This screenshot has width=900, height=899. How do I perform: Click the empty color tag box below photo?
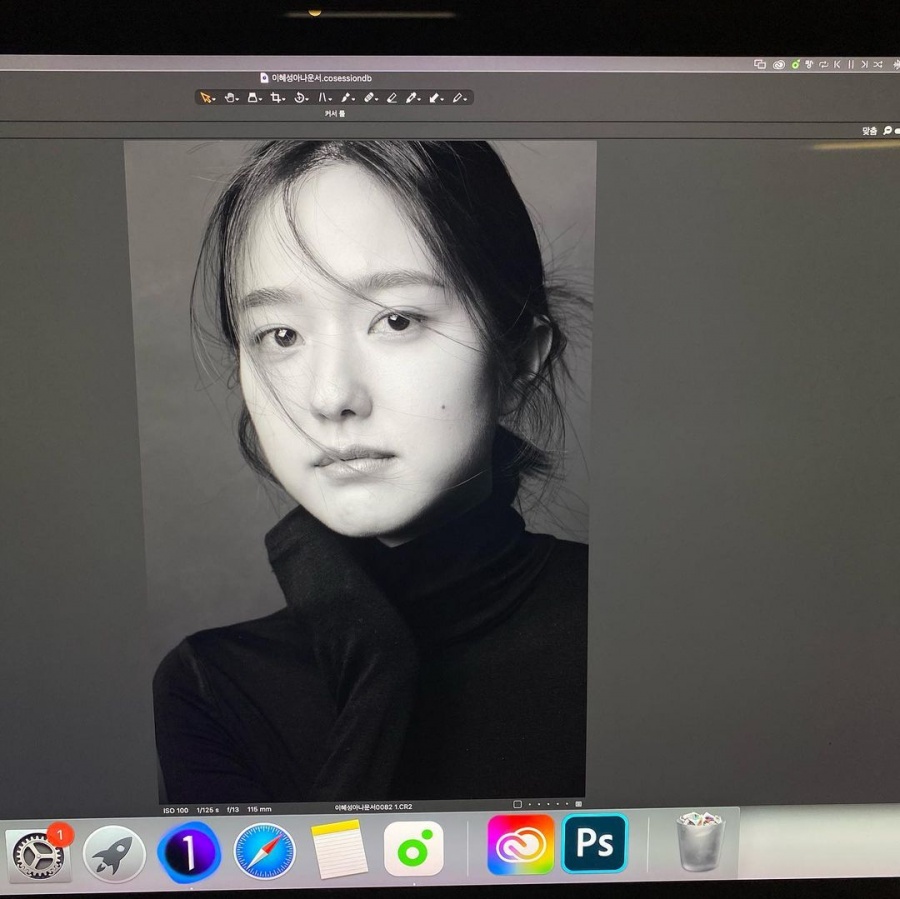point(517,804)
